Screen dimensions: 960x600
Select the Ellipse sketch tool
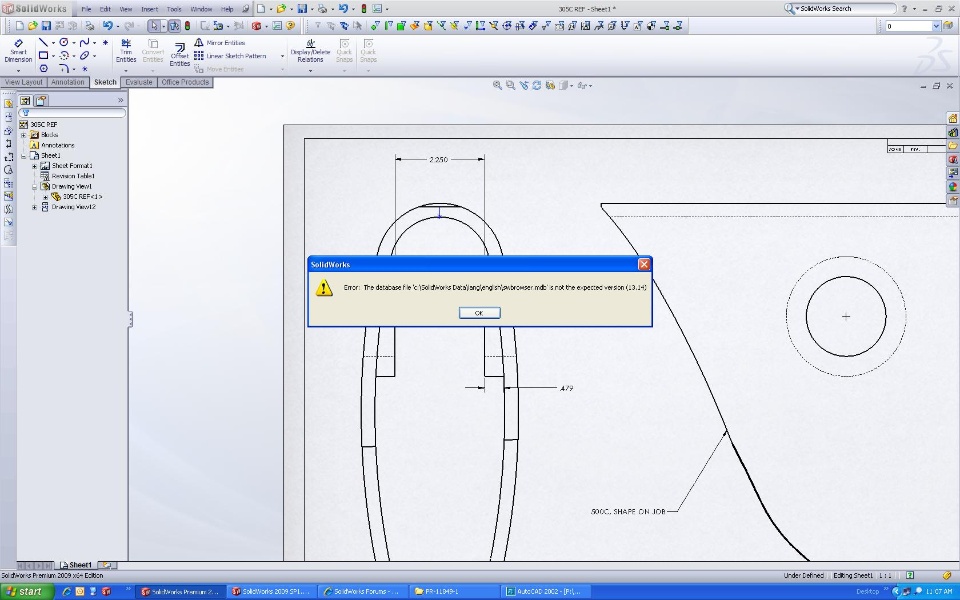pos(84,56)
